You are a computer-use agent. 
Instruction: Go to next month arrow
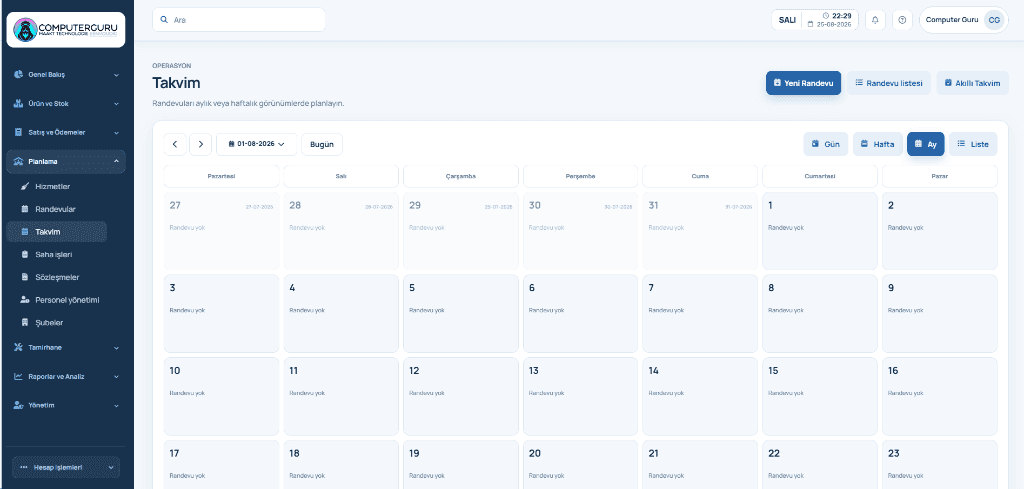200,144
